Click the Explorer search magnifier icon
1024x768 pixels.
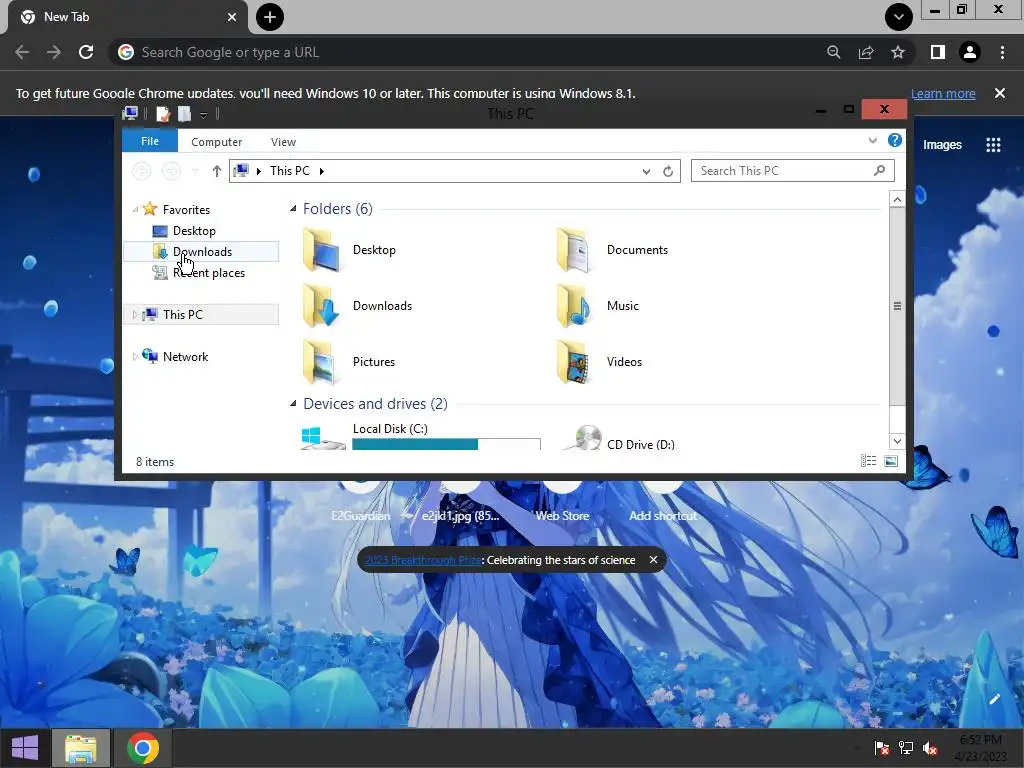pos(879,170)
